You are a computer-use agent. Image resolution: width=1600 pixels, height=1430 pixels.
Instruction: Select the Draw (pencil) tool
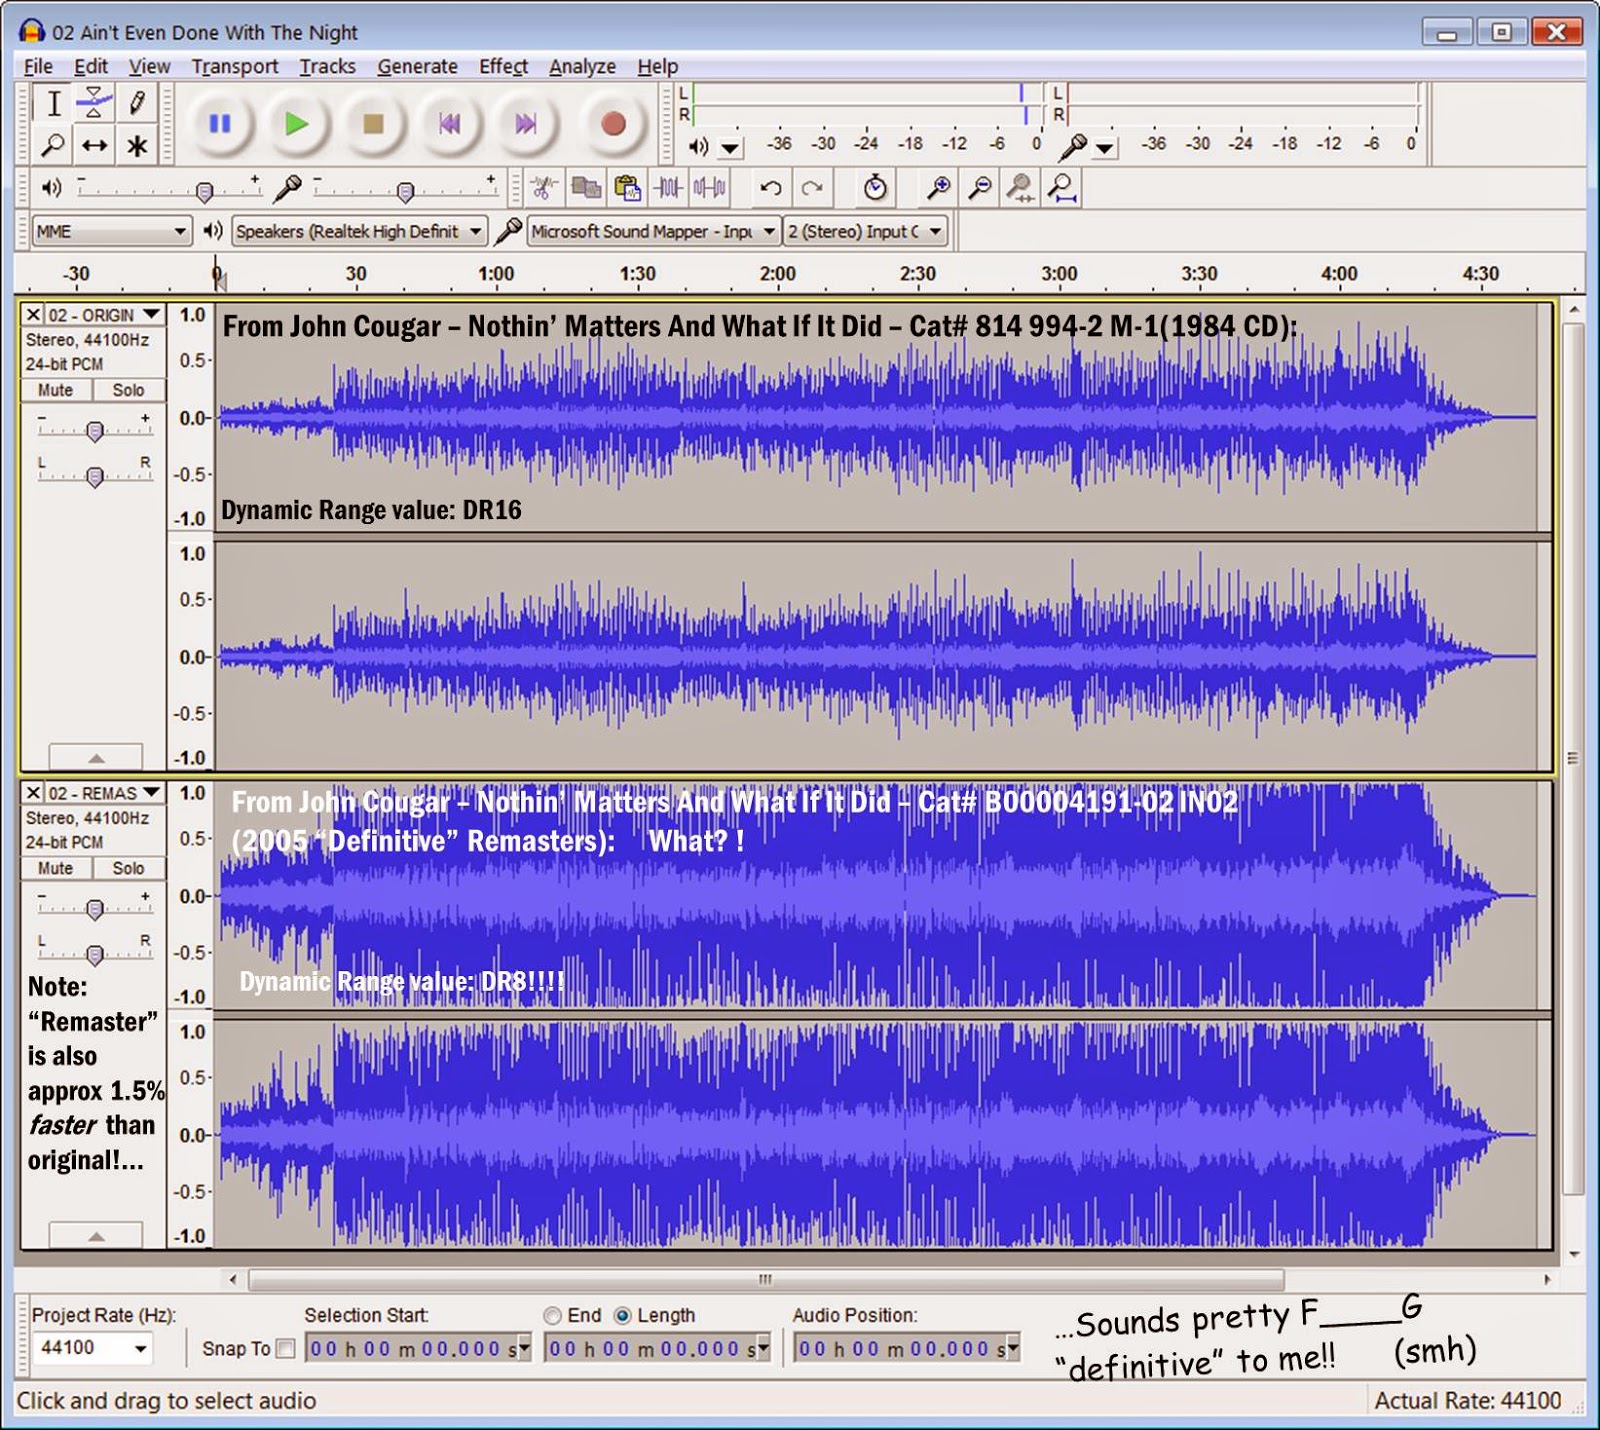137,103
